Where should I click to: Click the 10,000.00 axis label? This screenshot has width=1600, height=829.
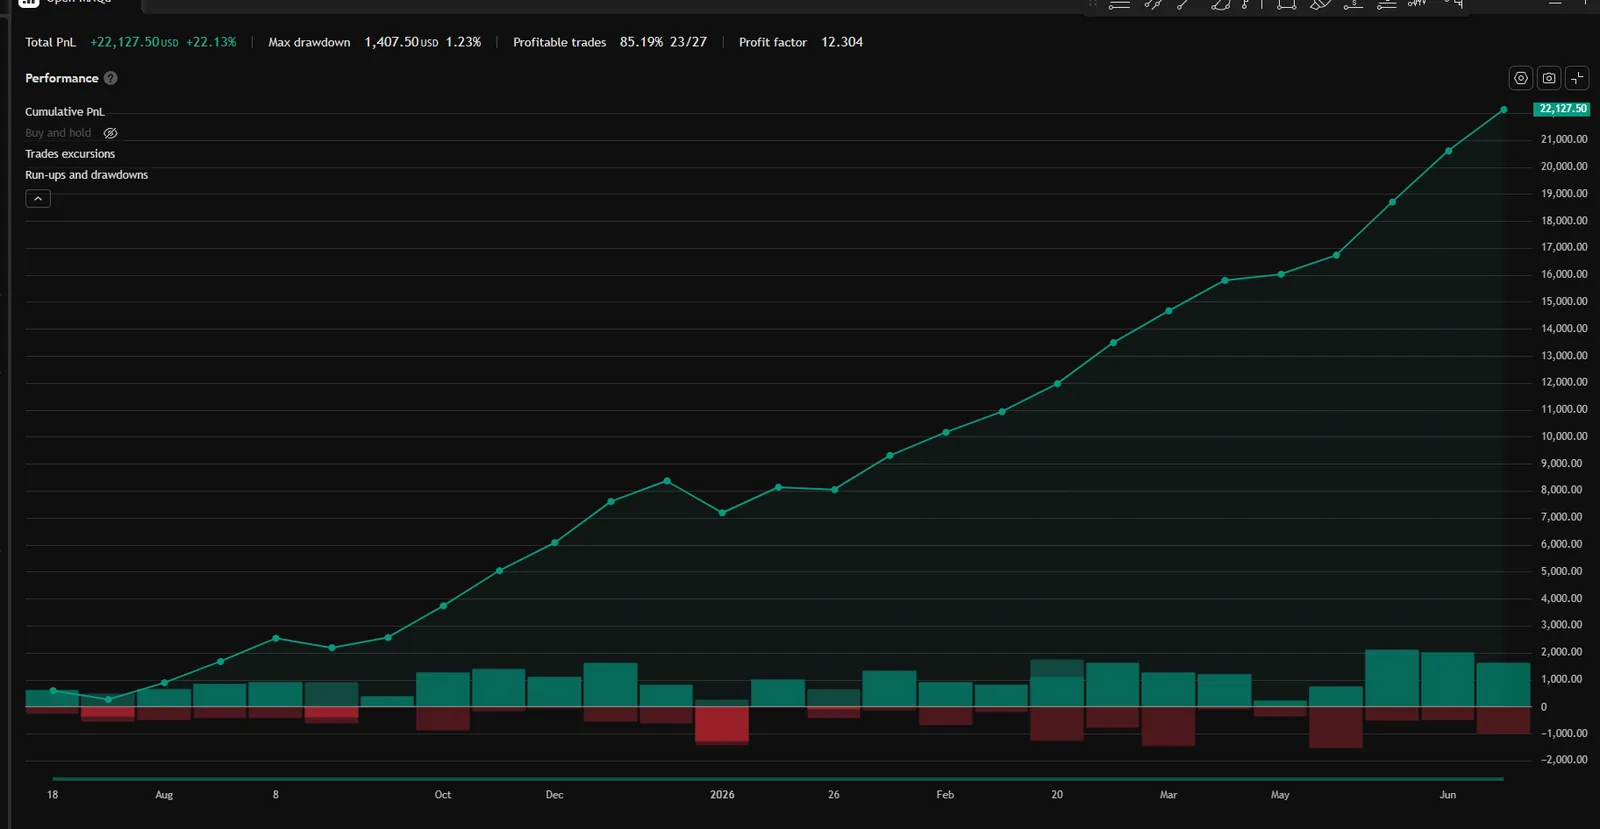[1564, 437]
